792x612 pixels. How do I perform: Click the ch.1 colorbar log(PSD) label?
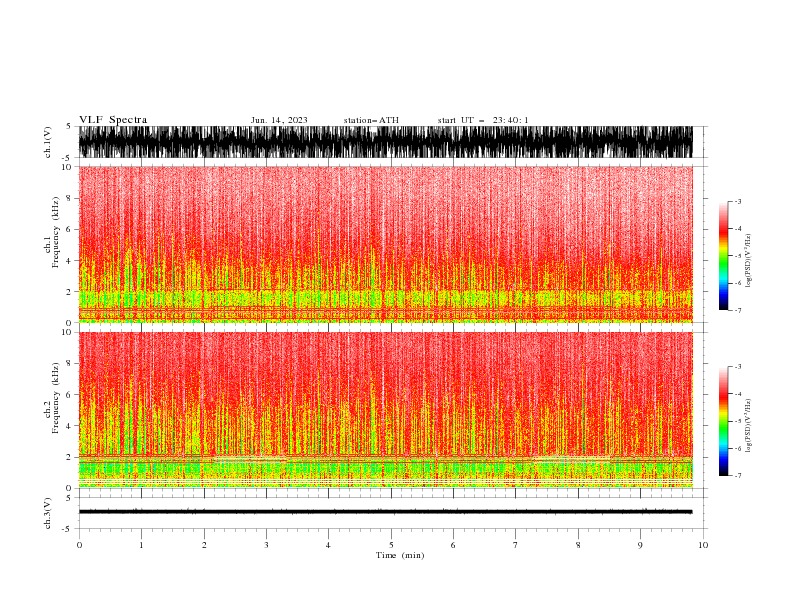point(748,261)
